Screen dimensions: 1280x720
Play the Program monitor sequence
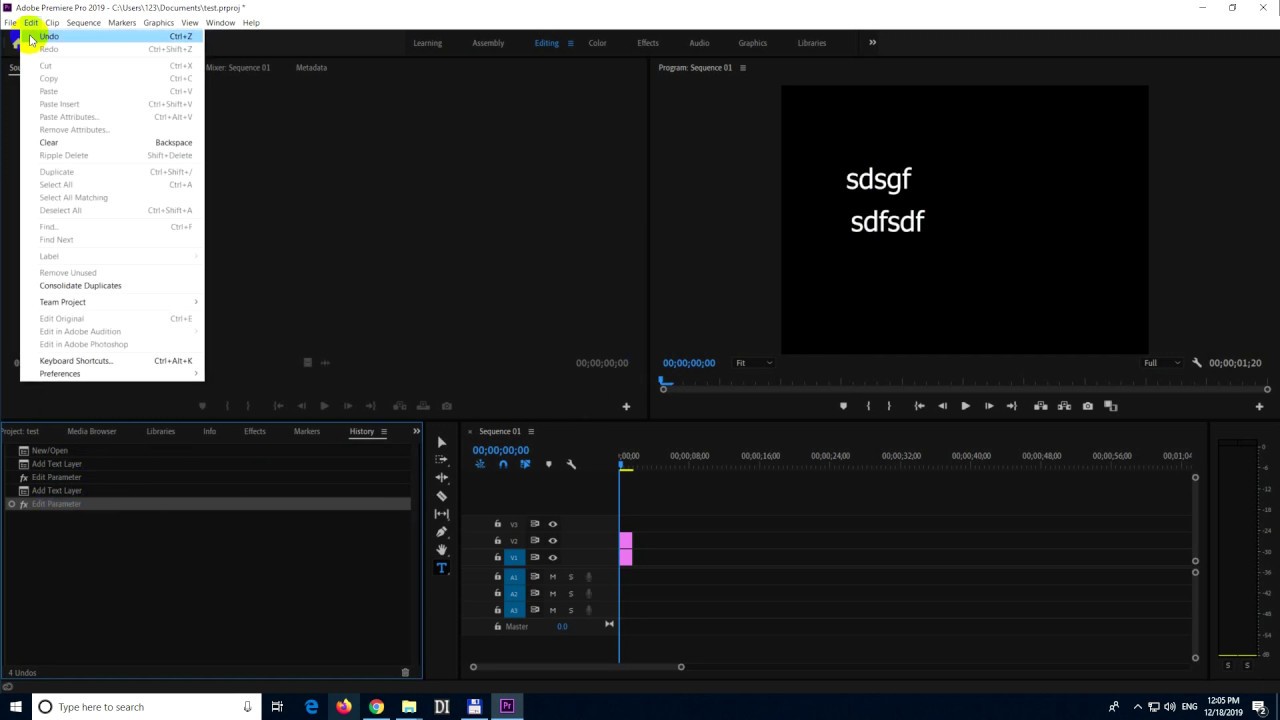pos(965,406)
